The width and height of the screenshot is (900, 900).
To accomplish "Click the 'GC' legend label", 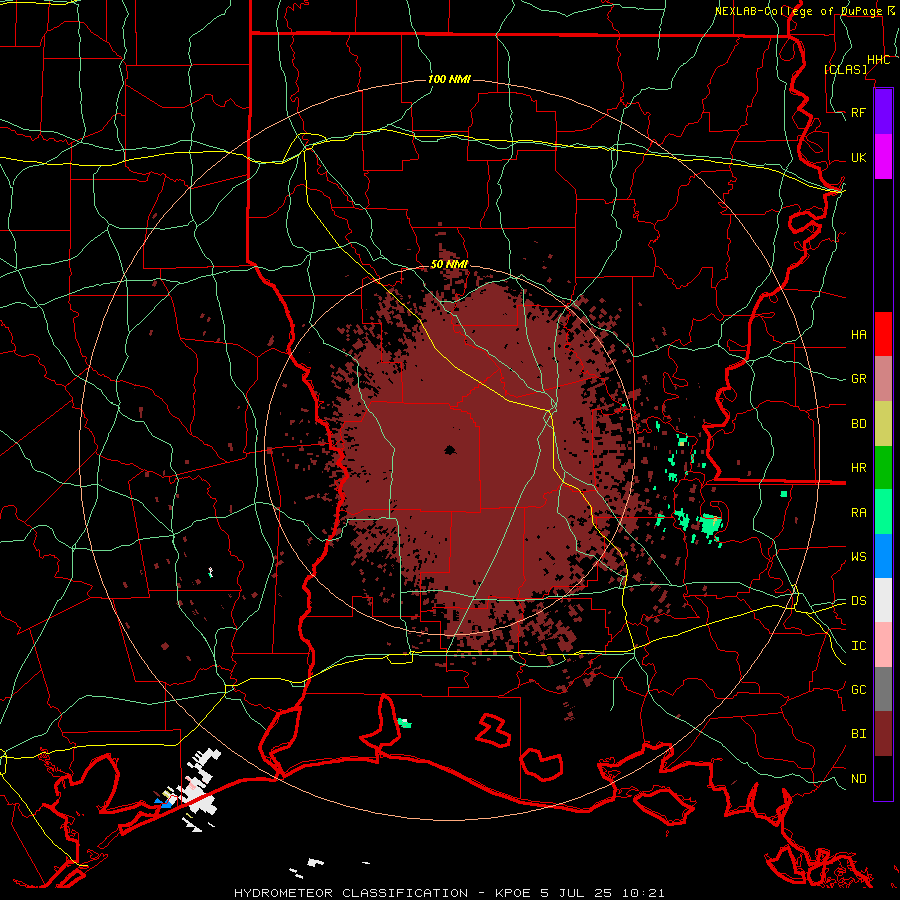I will (x=858, y=689).
